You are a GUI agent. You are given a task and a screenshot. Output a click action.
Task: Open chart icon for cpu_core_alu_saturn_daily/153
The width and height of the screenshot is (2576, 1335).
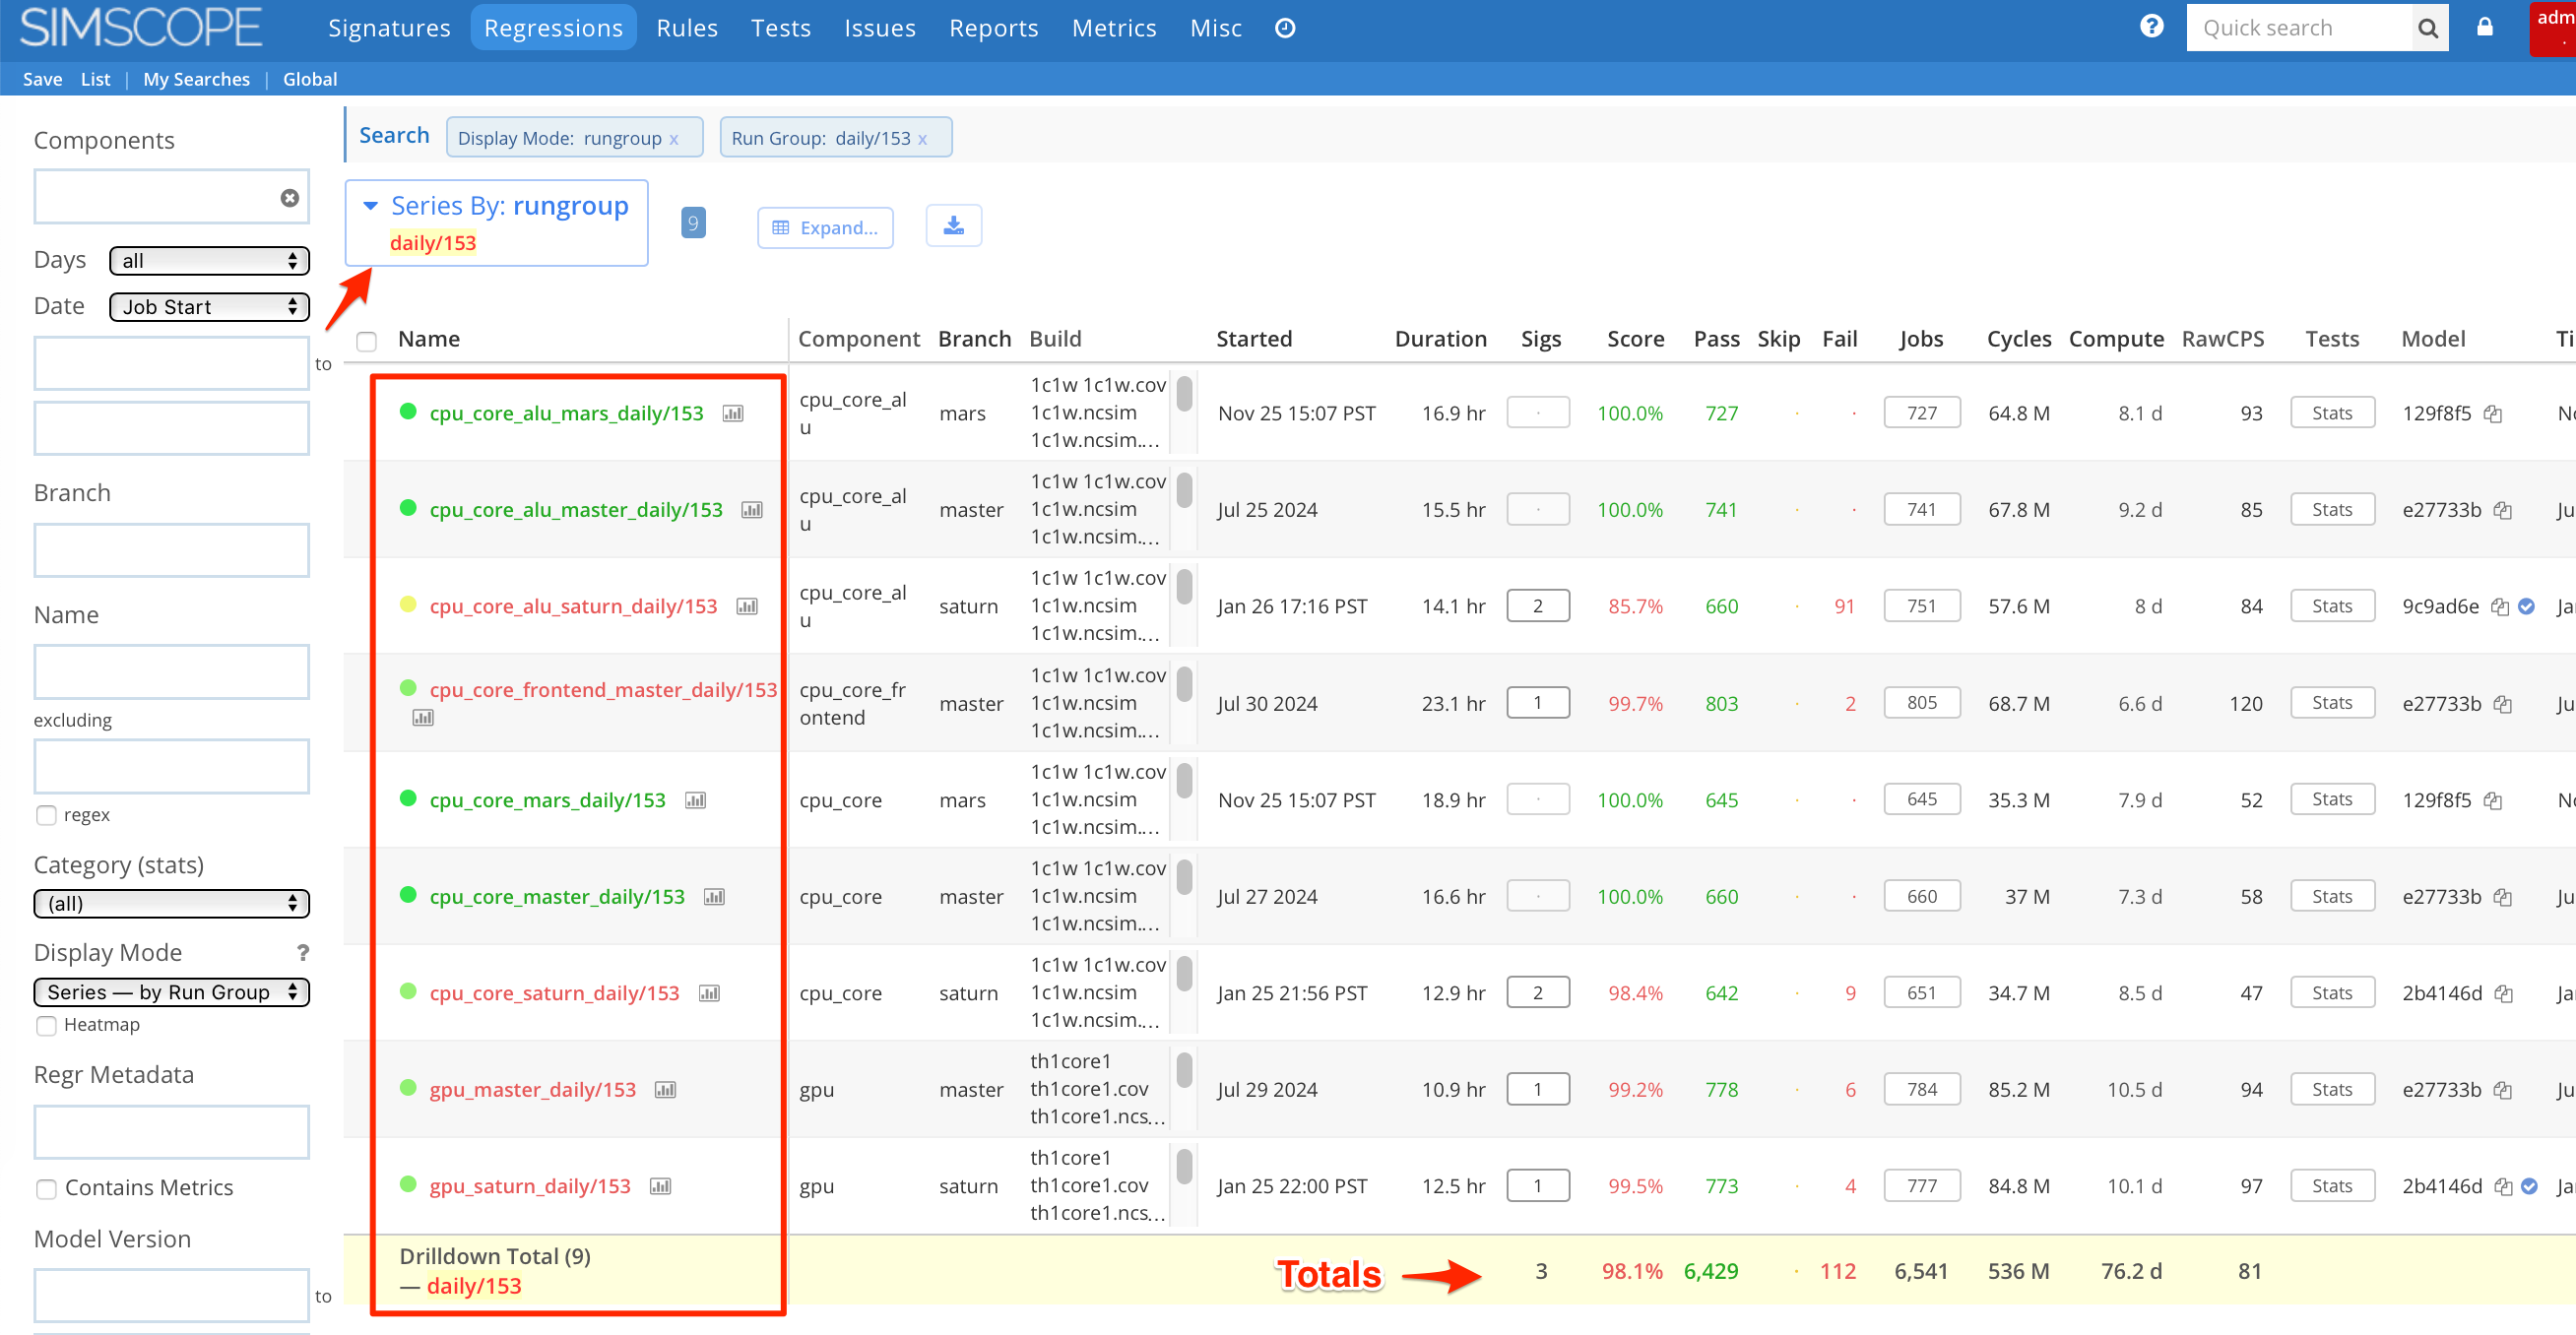tap(747, 606)
